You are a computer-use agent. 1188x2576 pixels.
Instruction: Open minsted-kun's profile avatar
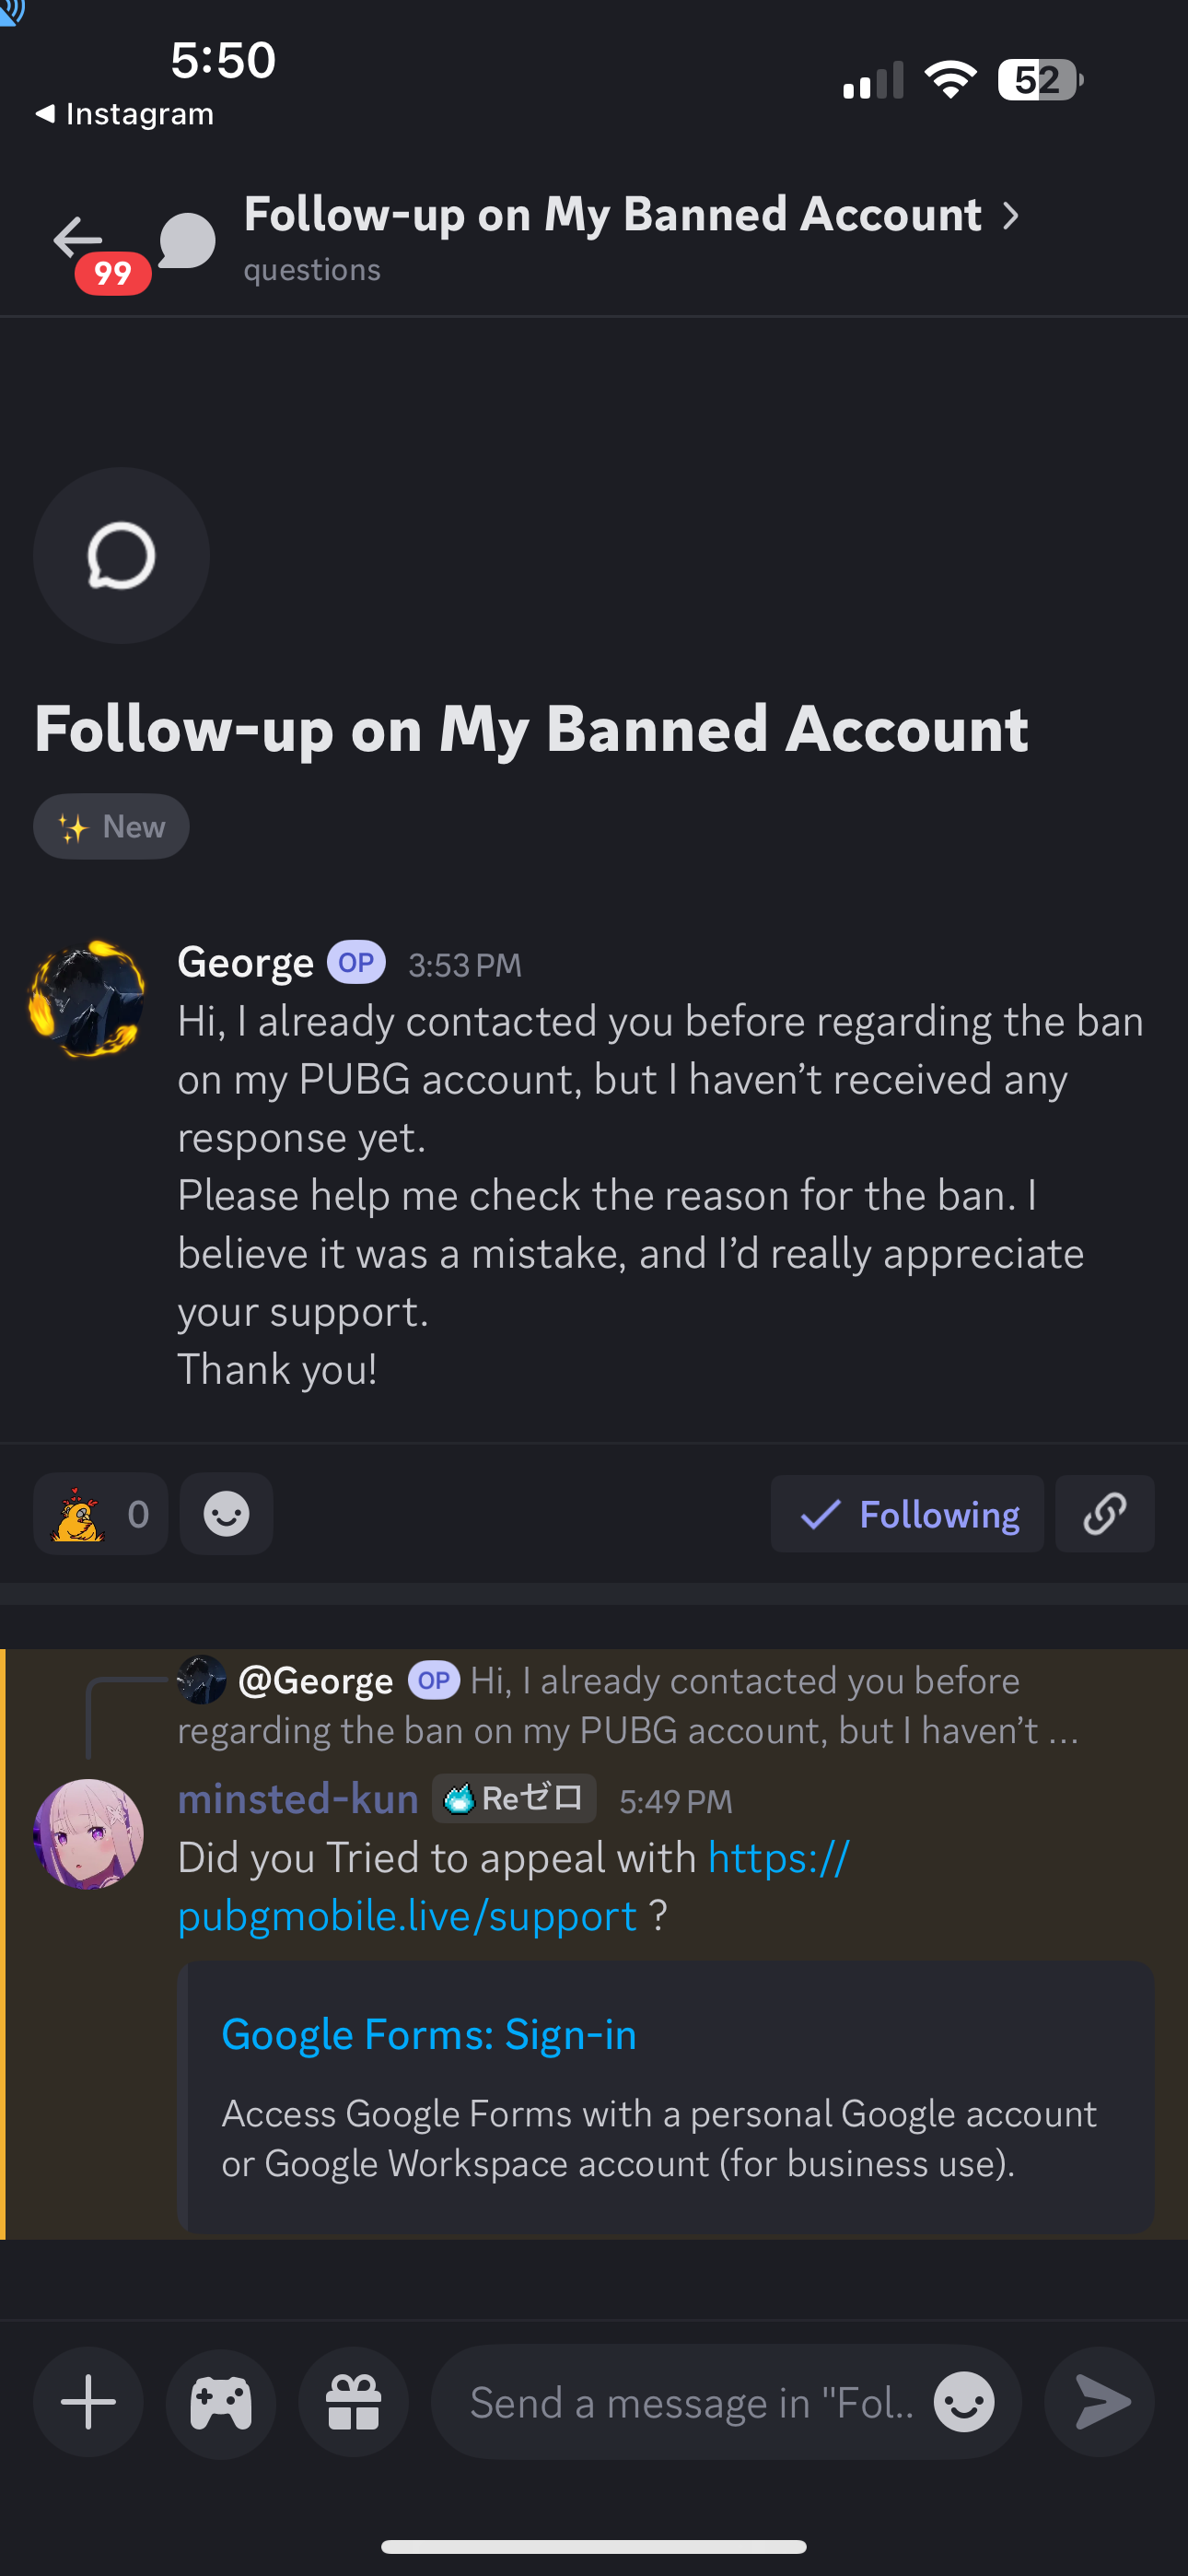(x=88, y=1833)
